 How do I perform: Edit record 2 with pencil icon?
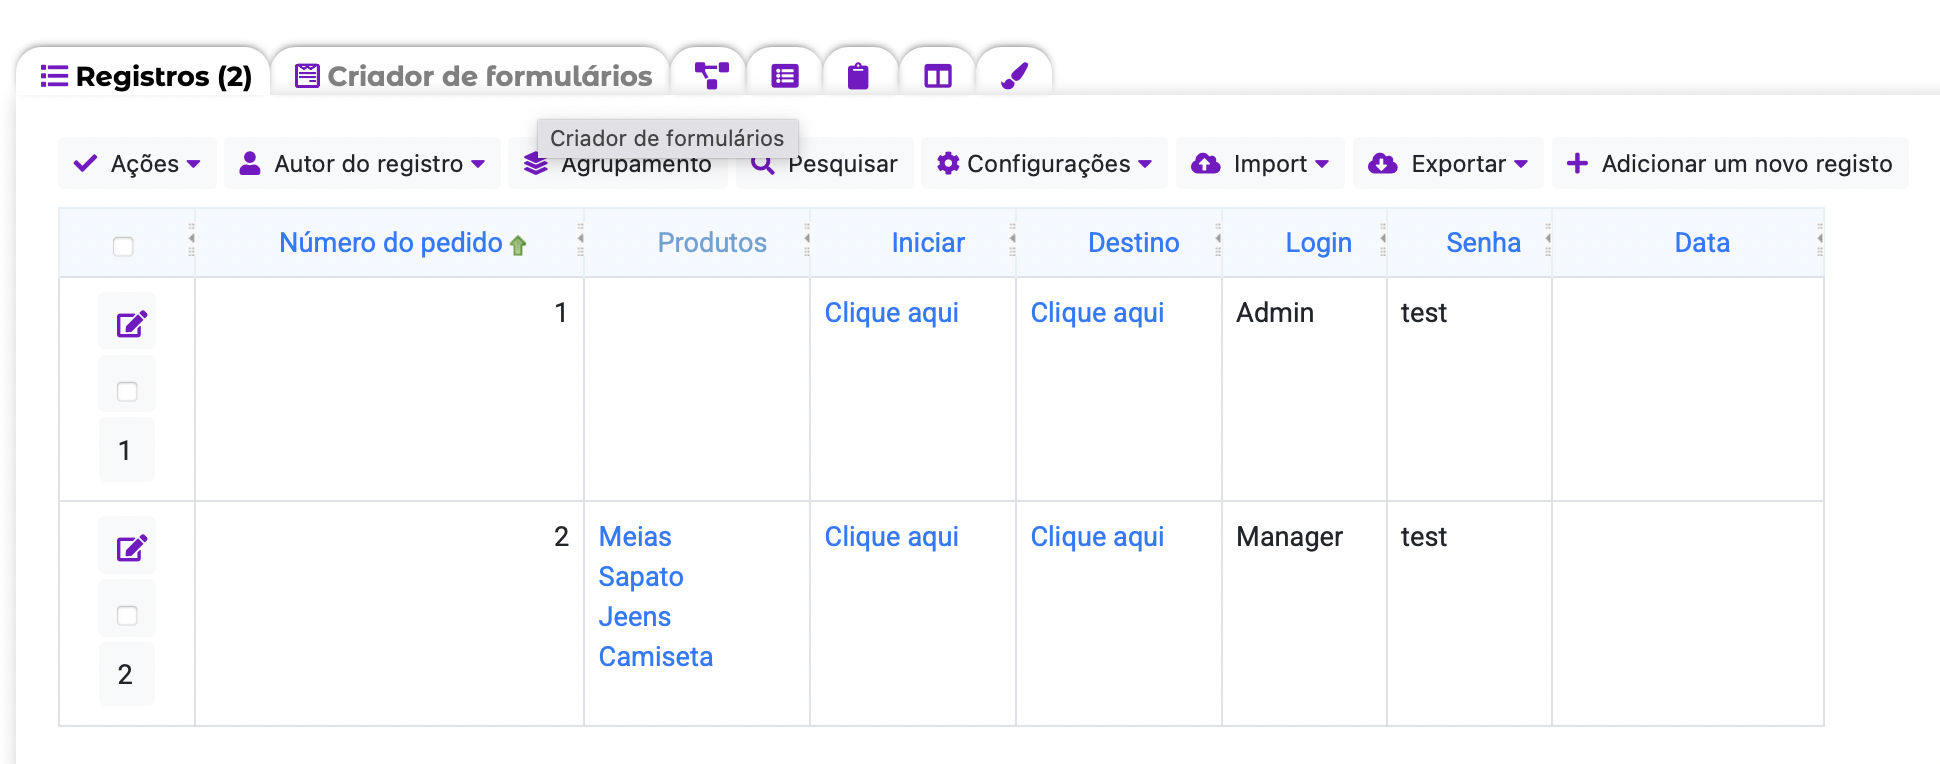132,548
